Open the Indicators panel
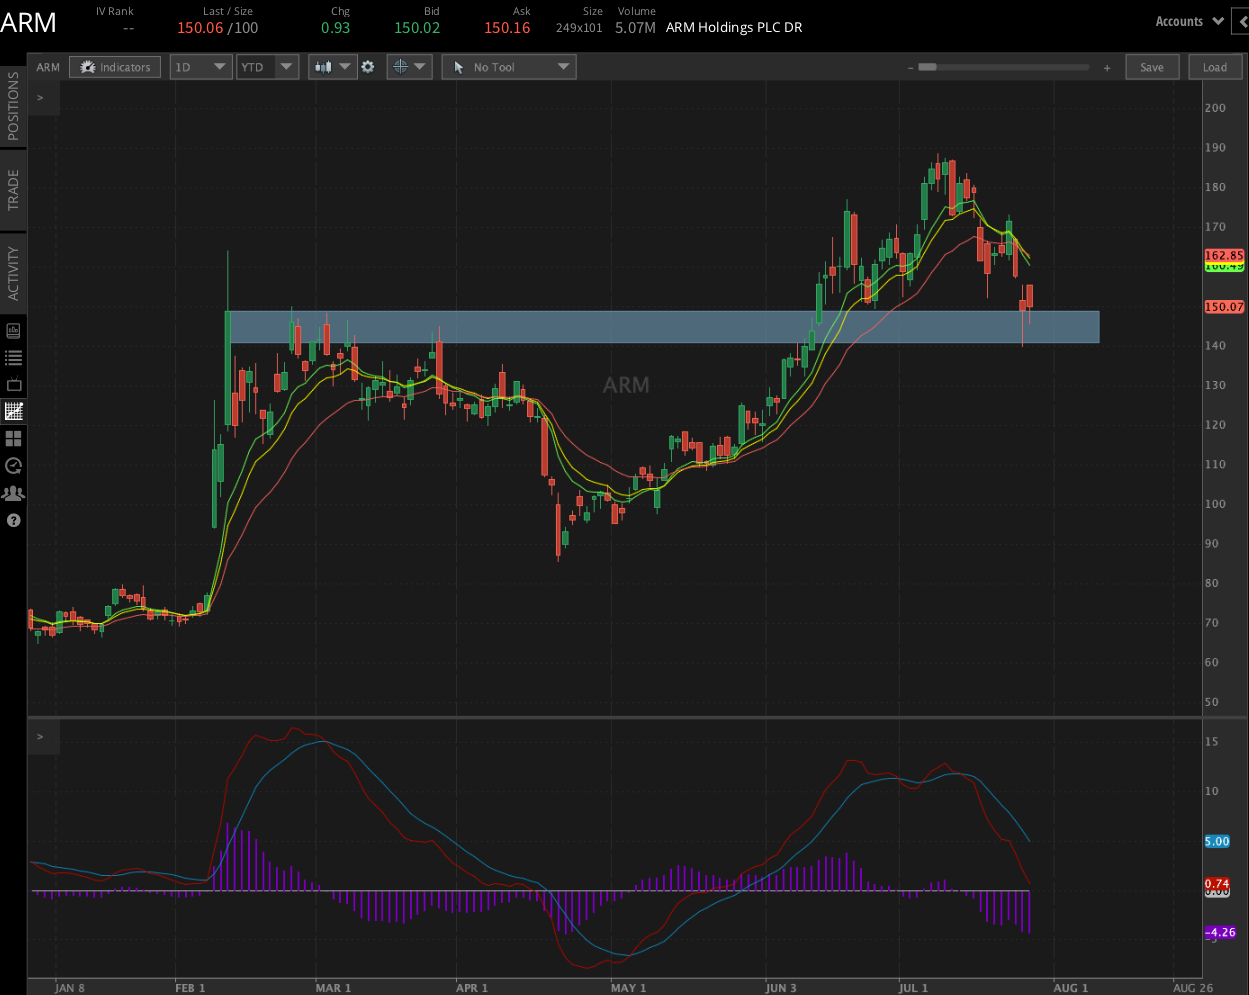 click(x=115, y=67)
